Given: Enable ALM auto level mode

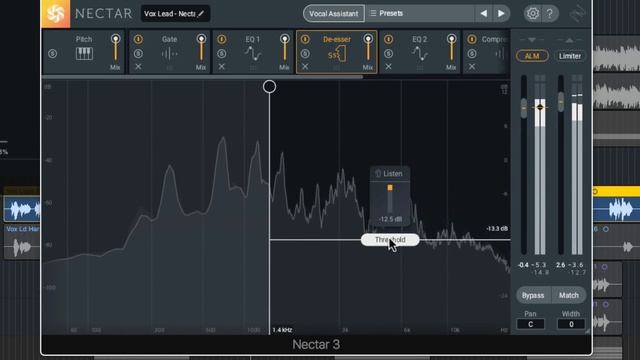Looking at the screenshot, I should point(532,56).
